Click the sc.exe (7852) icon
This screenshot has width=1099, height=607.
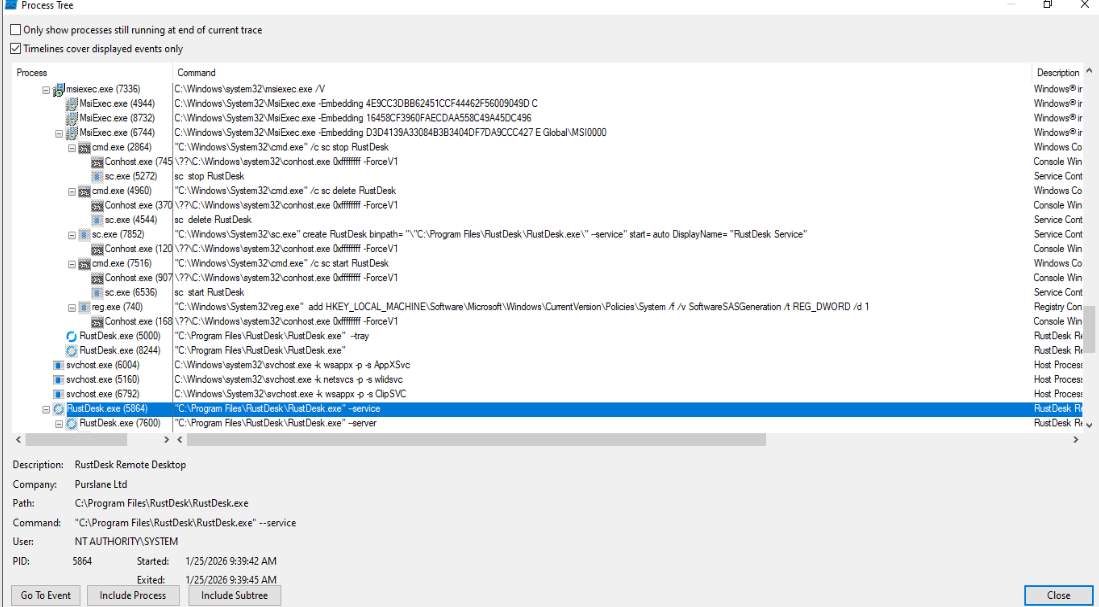pyautogui.click(x=84, y=234)
